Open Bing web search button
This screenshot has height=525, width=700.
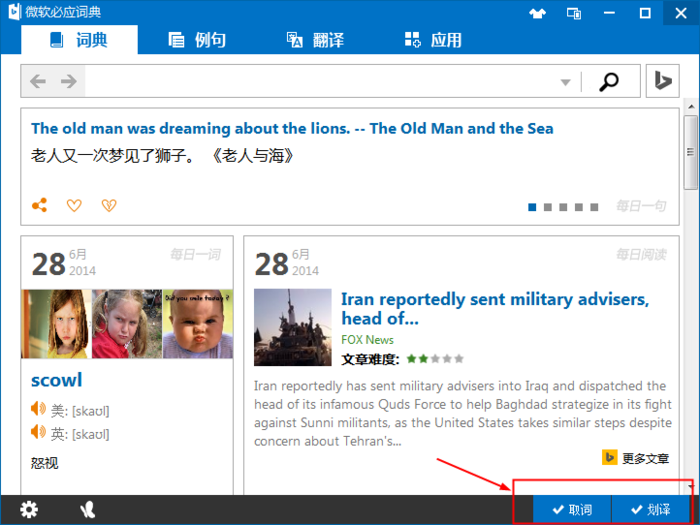tap(662, 81)
